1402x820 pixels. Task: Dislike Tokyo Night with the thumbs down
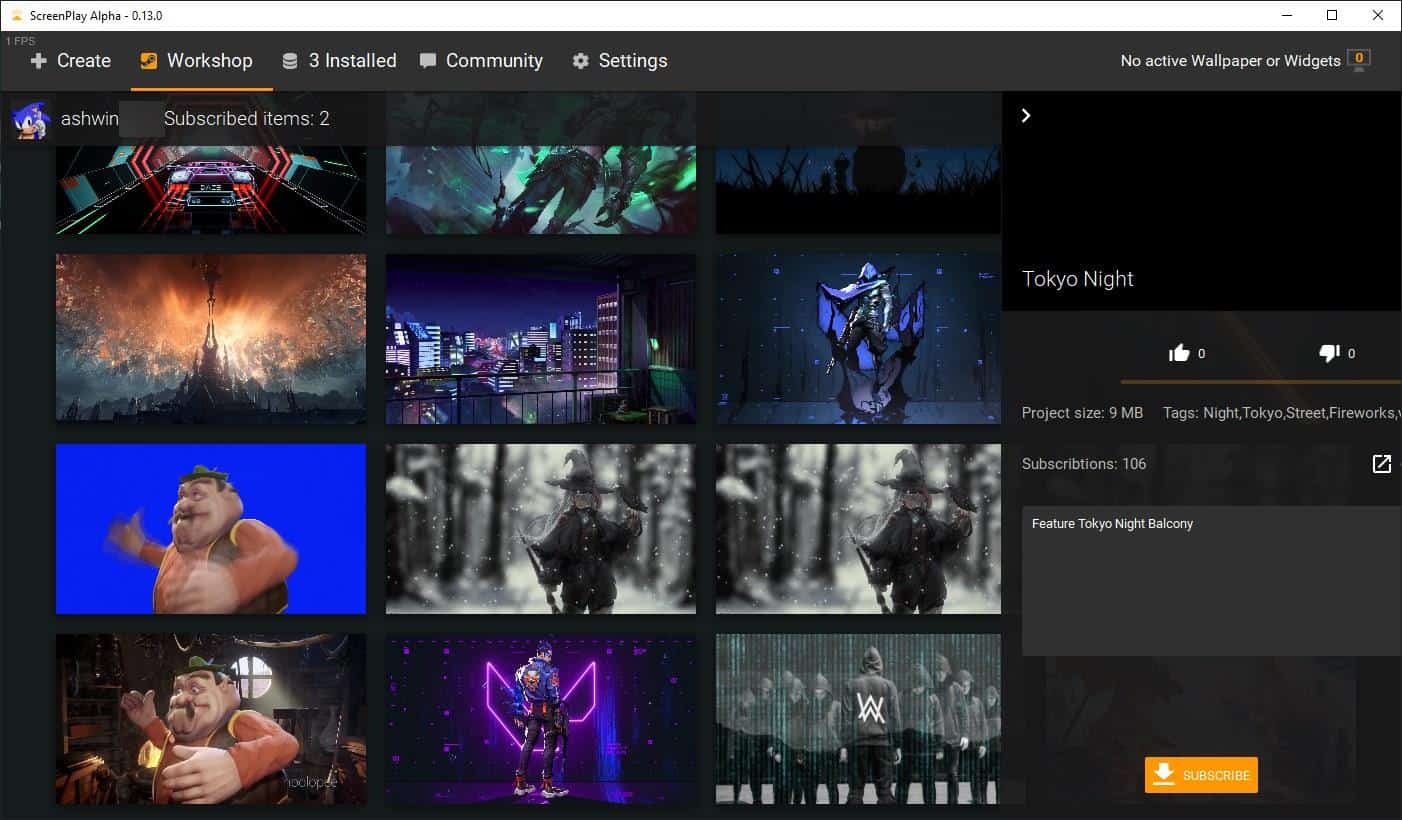[x=1330, y=352]
